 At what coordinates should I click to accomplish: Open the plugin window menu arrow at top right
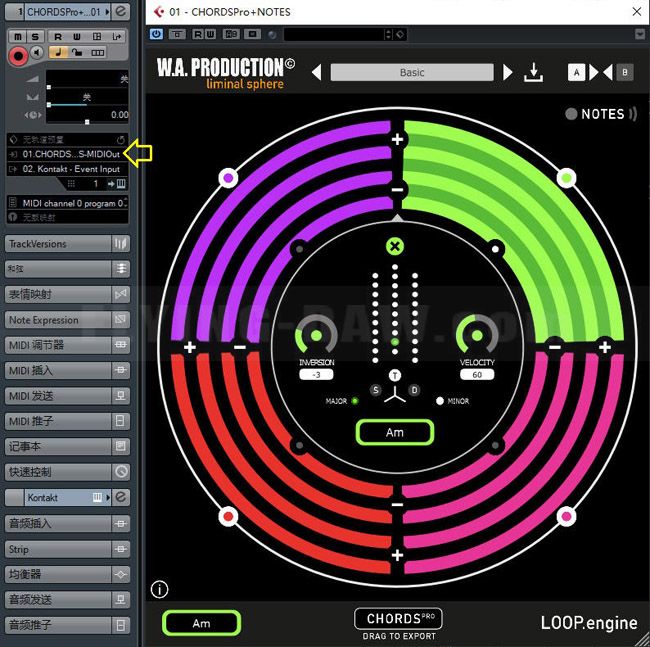[x=640, y=34]
